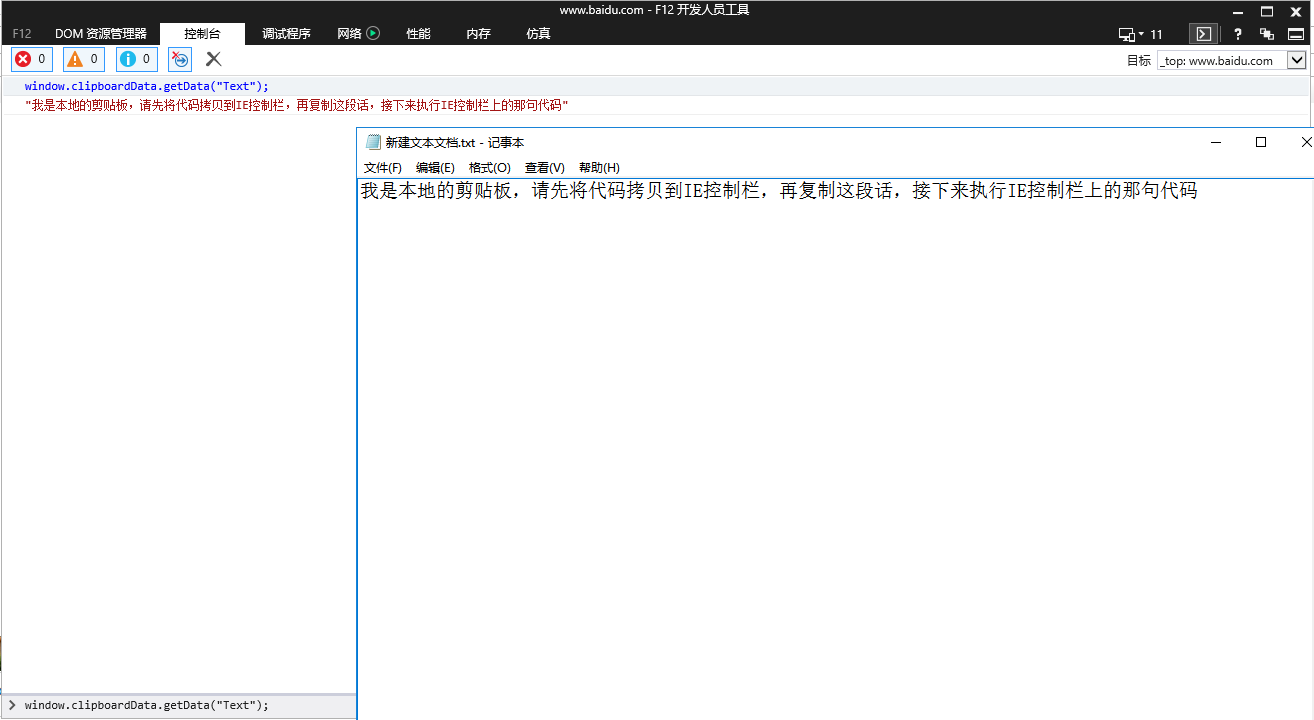Switch to the 网络 tab
Screen dimensions: 1314x720
(358, 34)
